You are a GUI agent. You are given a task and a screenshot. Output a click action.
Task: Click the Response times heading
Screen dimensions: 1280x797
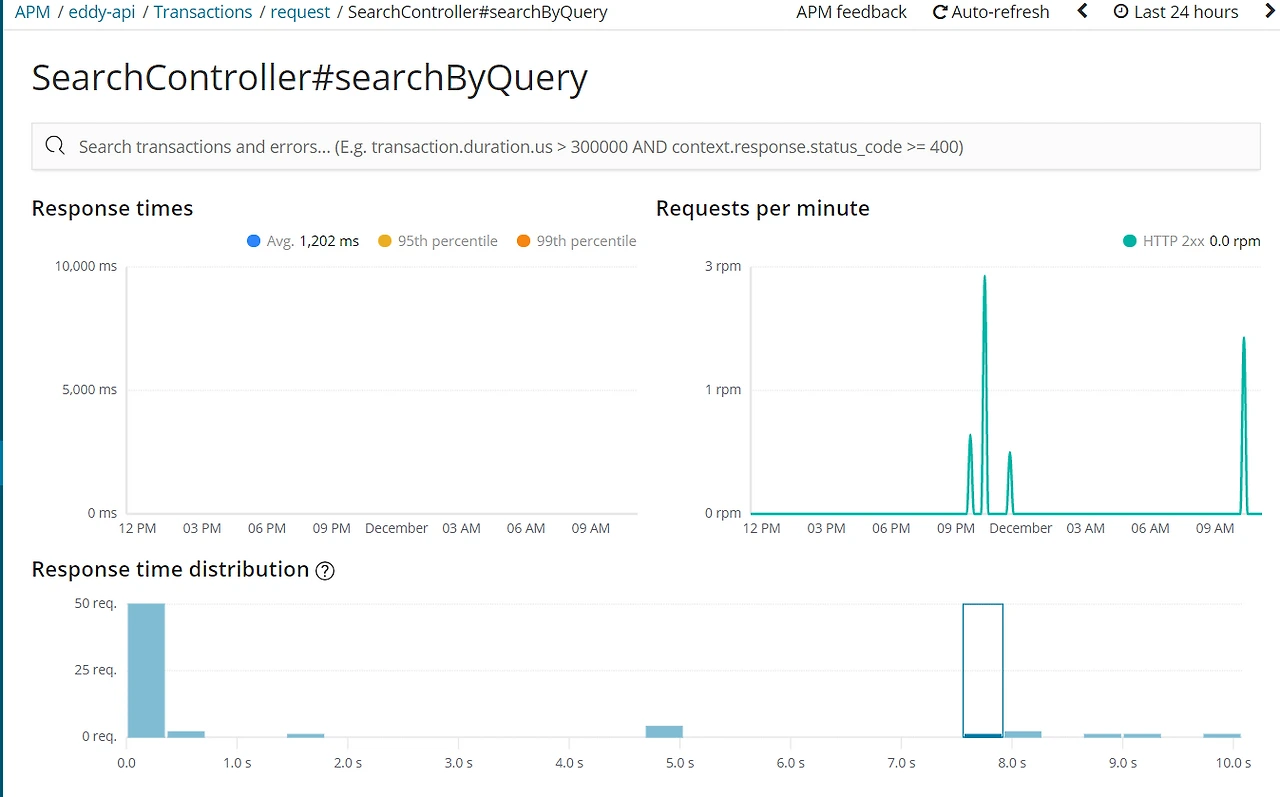coord(112,208)
